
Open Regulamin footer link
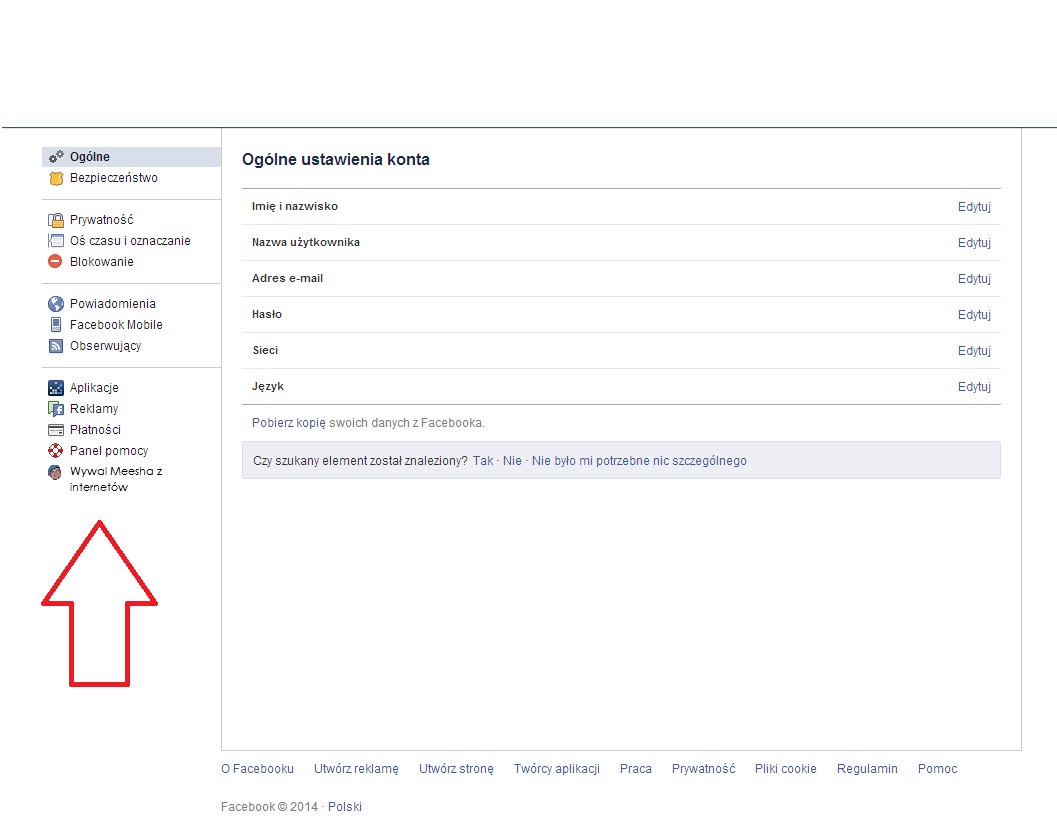867,769
